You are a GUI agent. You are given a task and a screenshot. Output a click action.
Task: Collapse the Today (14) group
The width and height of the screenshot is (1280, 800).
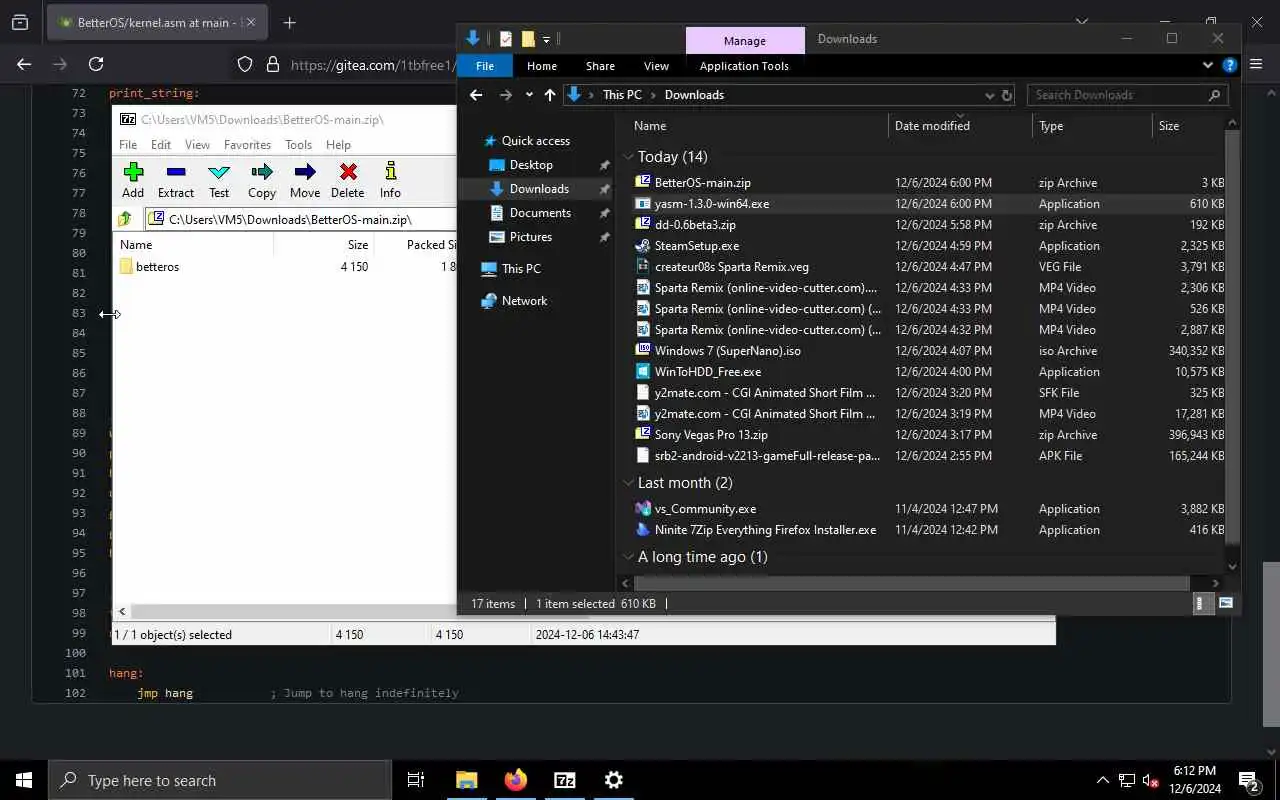629,157
